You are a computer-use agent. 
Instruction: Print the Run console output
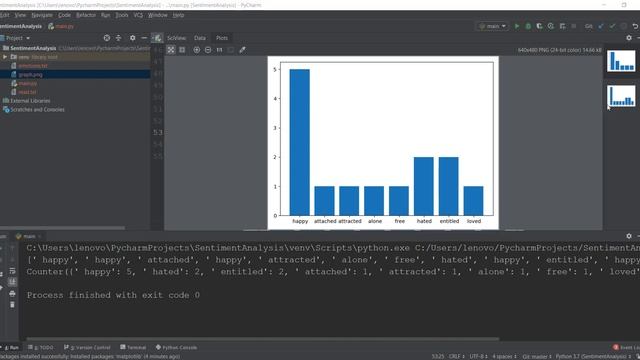(x=12, y=293)
